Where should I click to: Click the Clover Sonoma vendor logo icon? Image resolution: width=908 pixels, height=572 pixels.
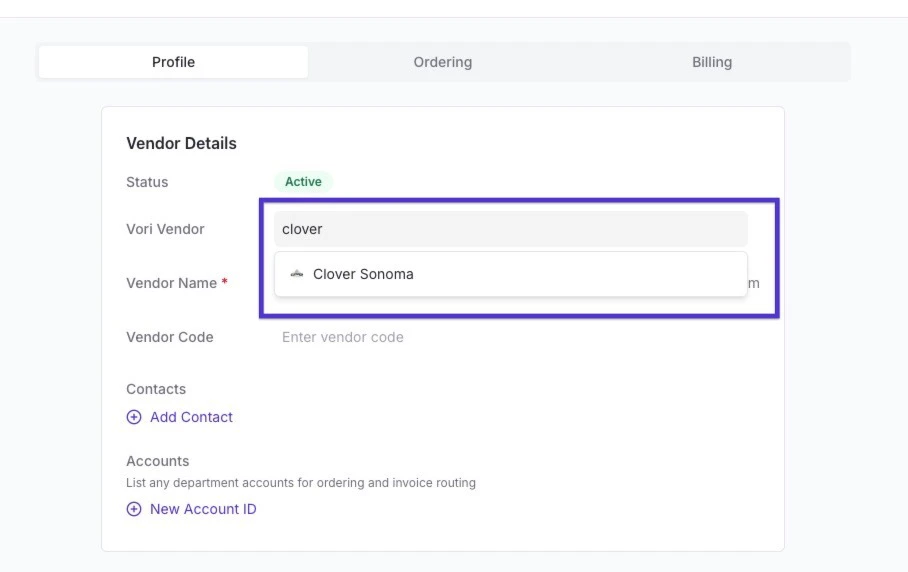point(296,274)
